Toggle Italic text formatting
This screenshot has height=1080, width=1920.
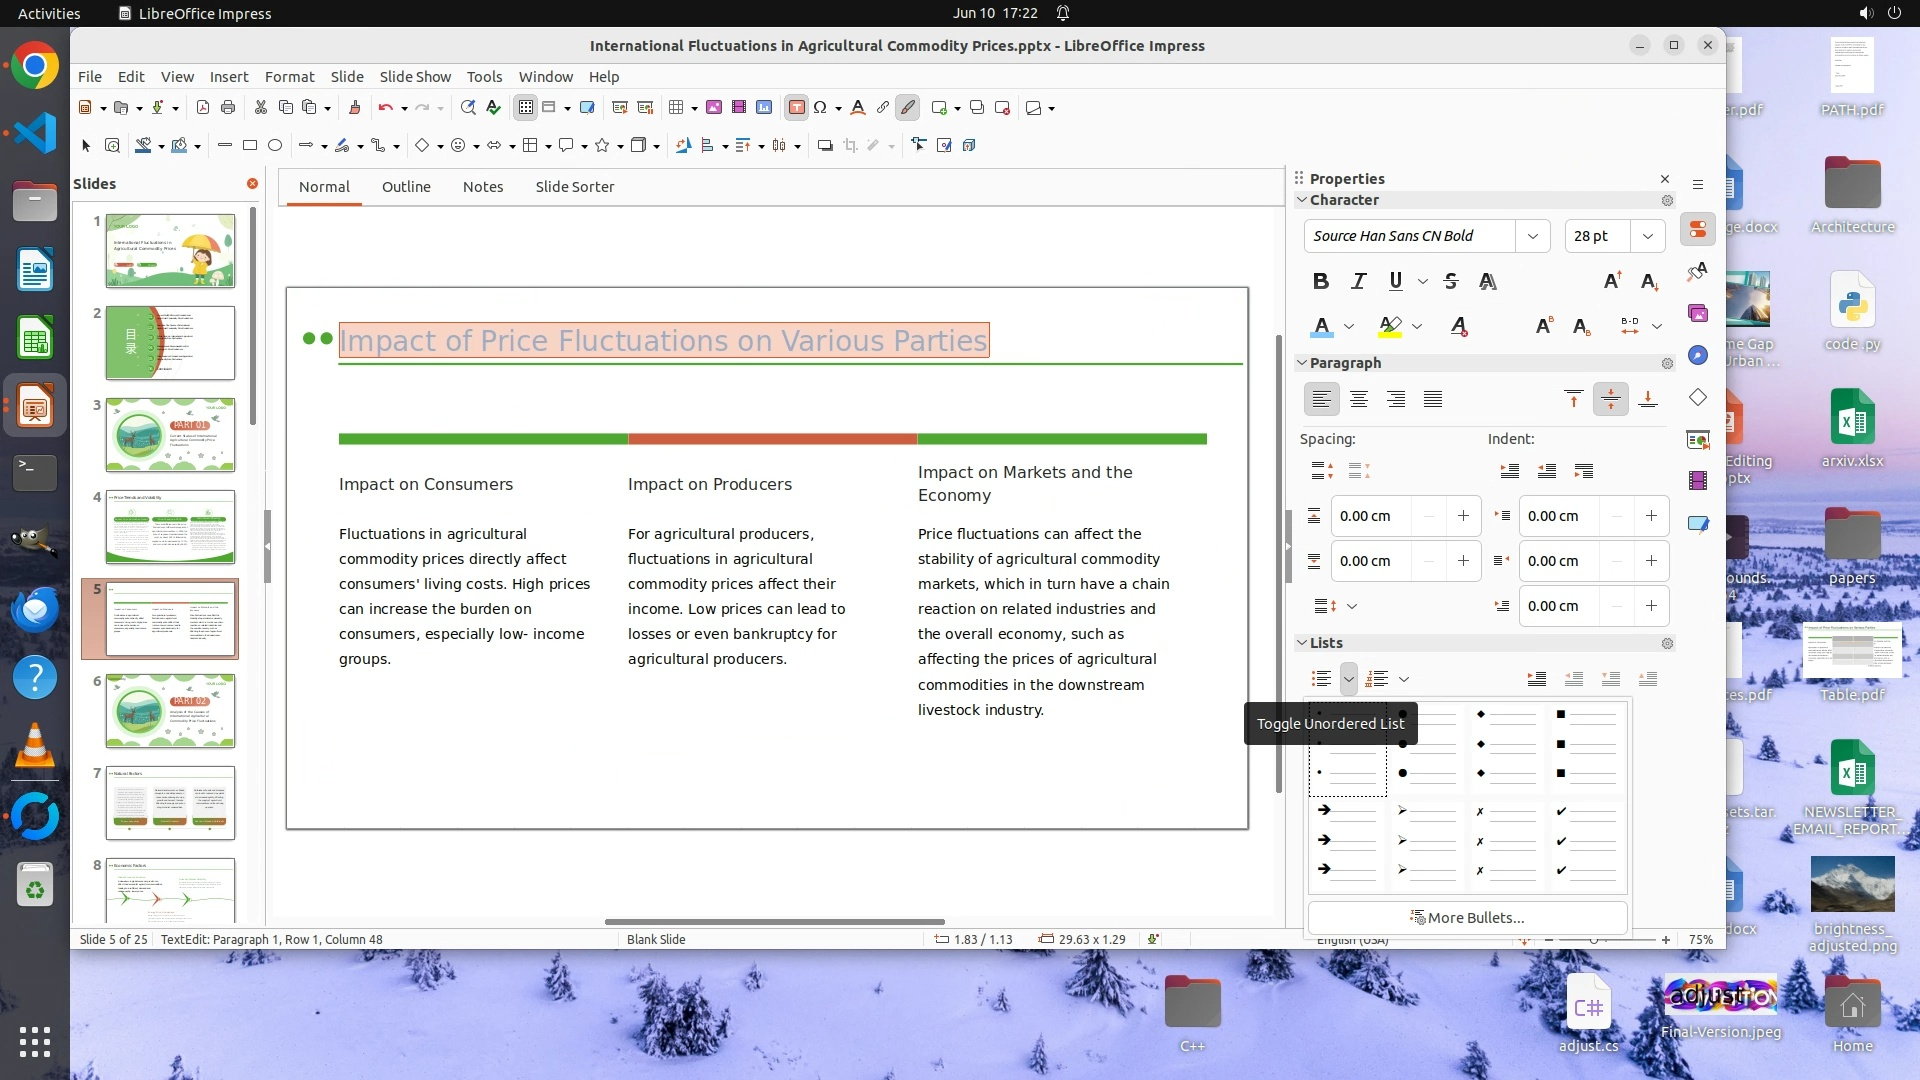coord(1358,281)
